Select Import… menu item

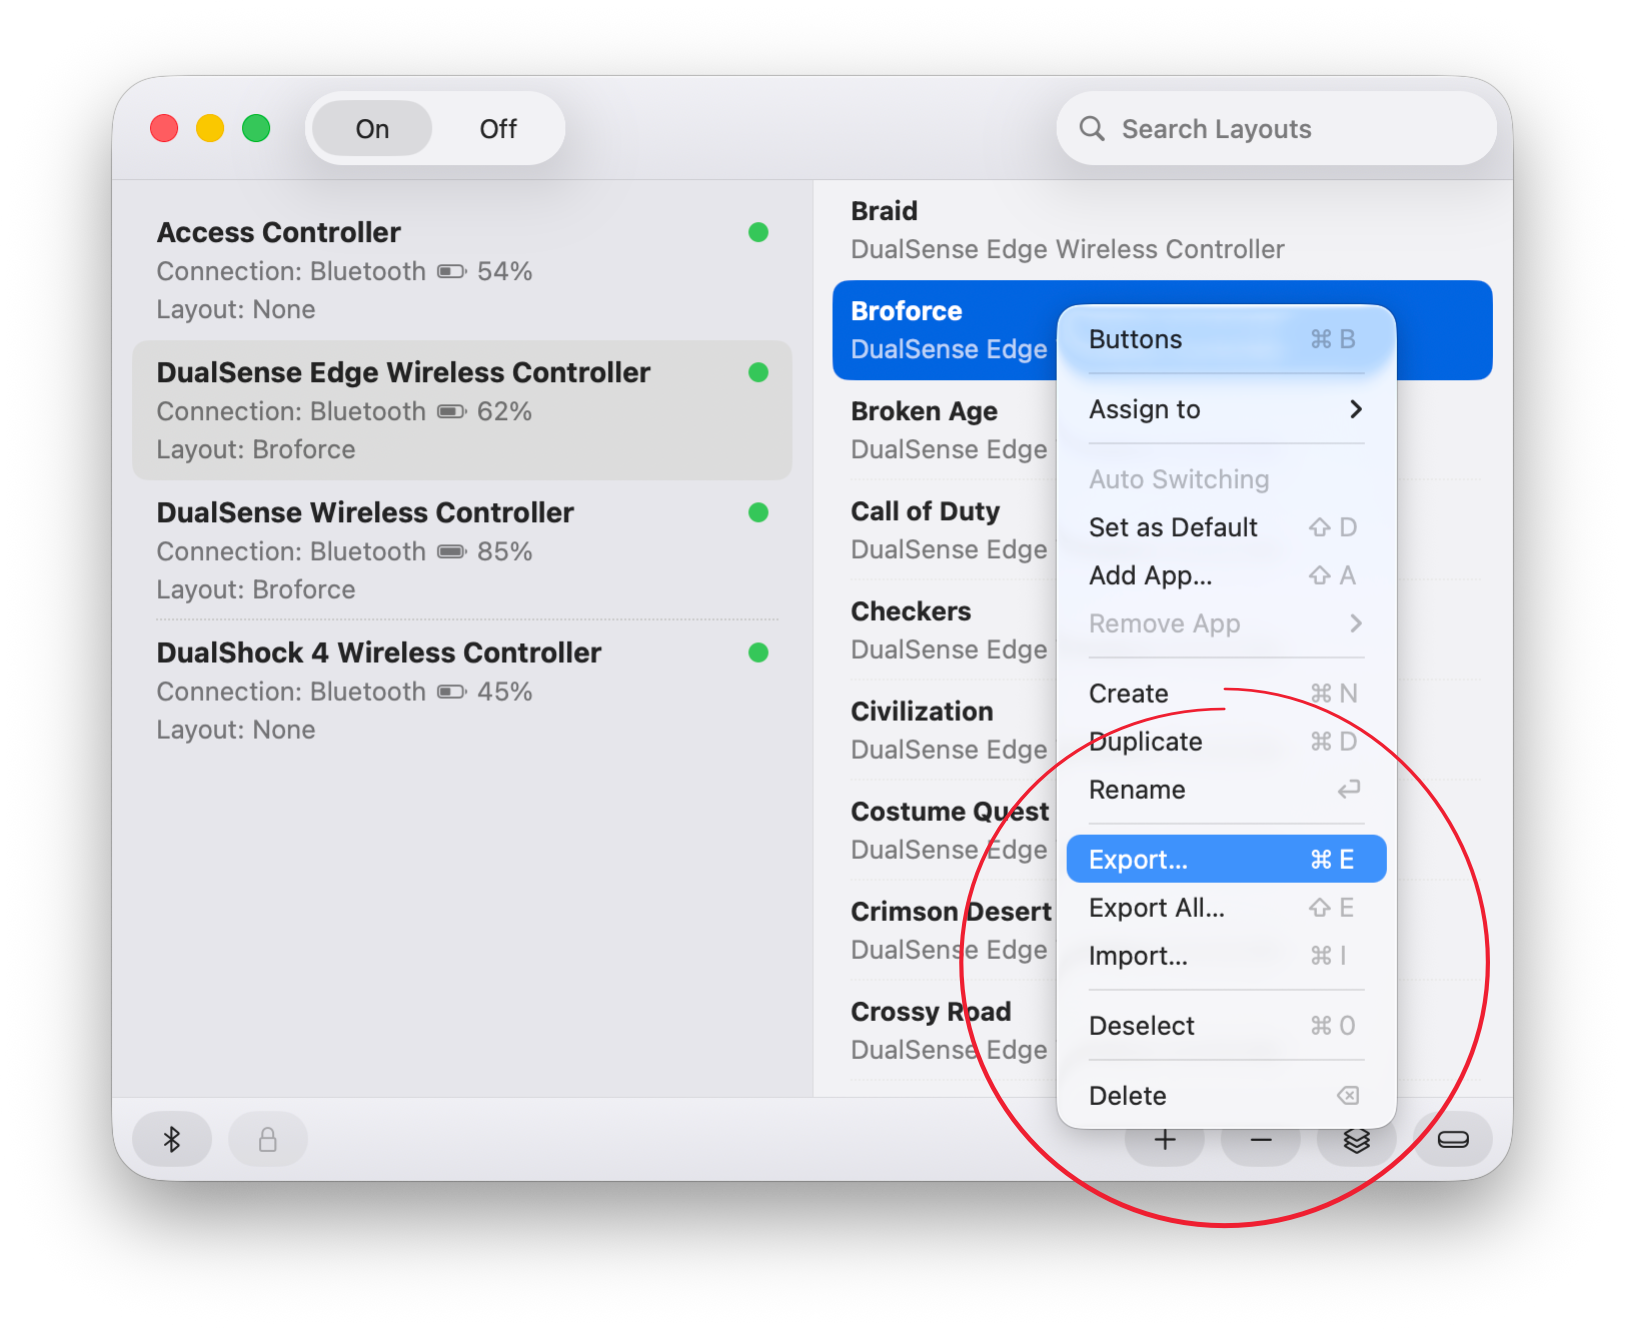click(1226, 955)
